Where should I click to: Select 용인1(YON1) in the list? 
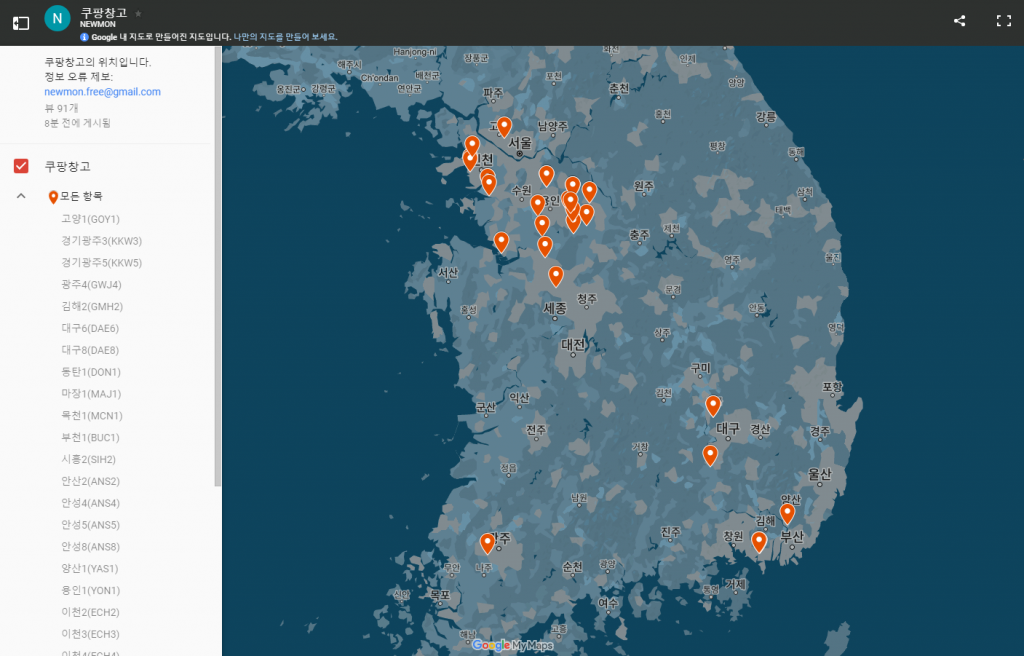[x=90, y=590]
